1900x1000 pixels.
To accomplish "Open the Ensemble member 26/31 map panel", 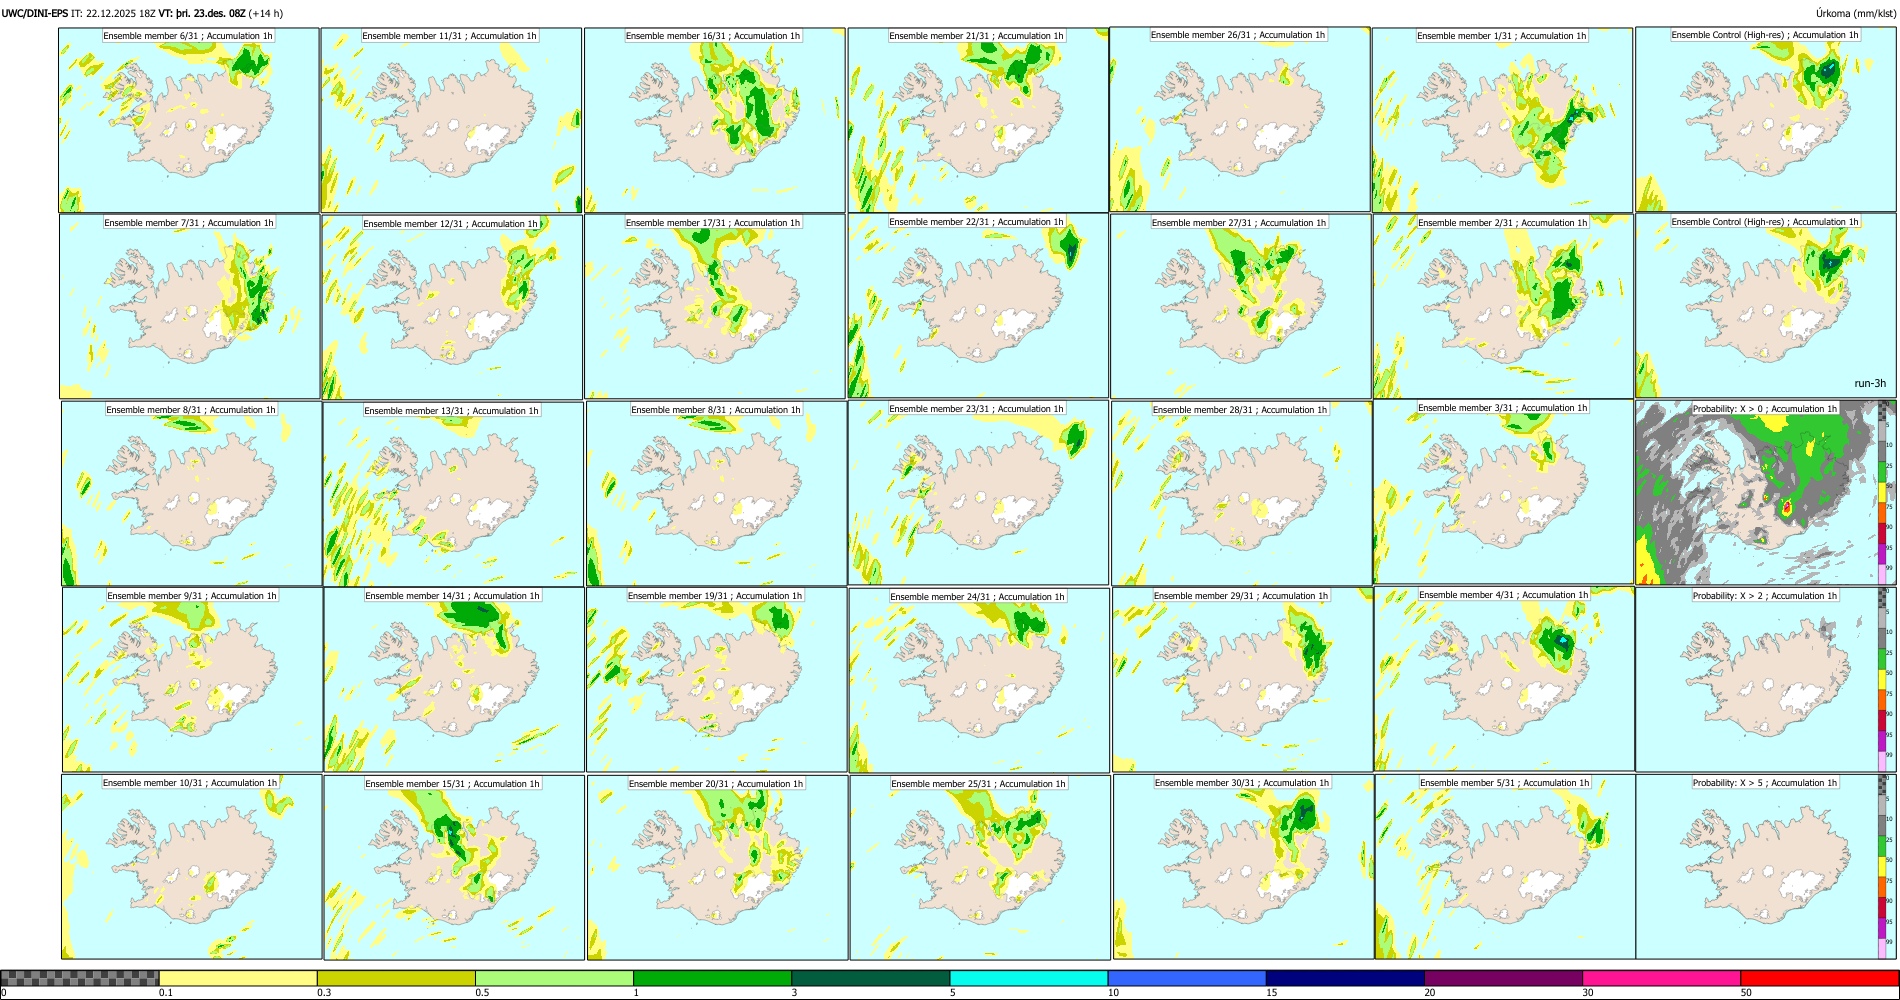I will [1240, 119].
